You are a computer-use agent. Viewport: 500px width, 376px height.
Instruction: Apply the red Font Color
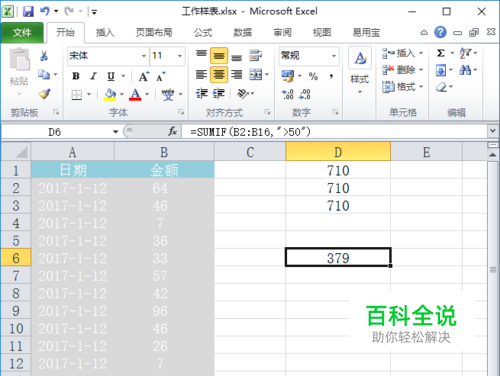(x=135, y=94)
